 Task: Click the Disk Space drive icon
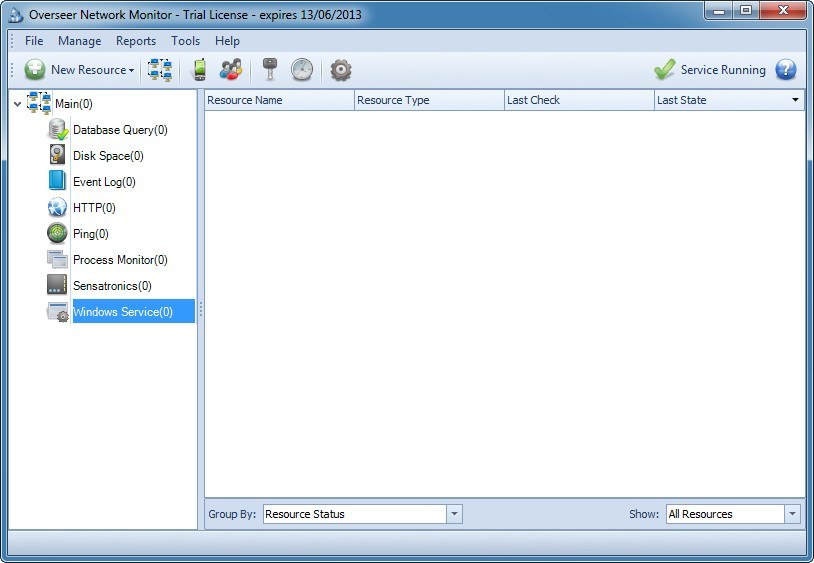tap(57, 155)
